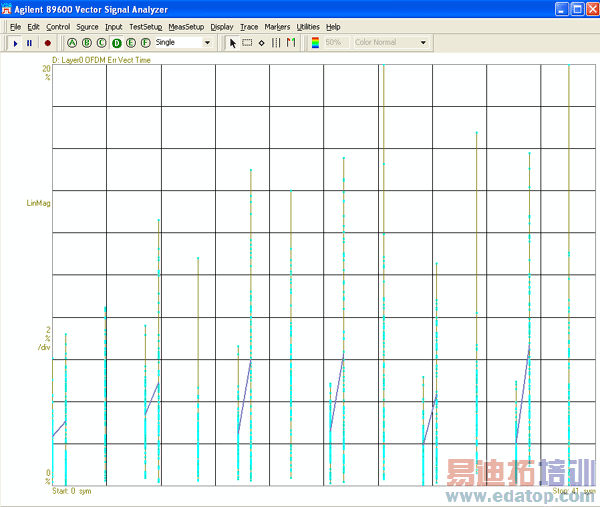Minimize the Vector Signal Analyzer window
Image resolution: width=600 pixels, height=507 pixels.
561,9
